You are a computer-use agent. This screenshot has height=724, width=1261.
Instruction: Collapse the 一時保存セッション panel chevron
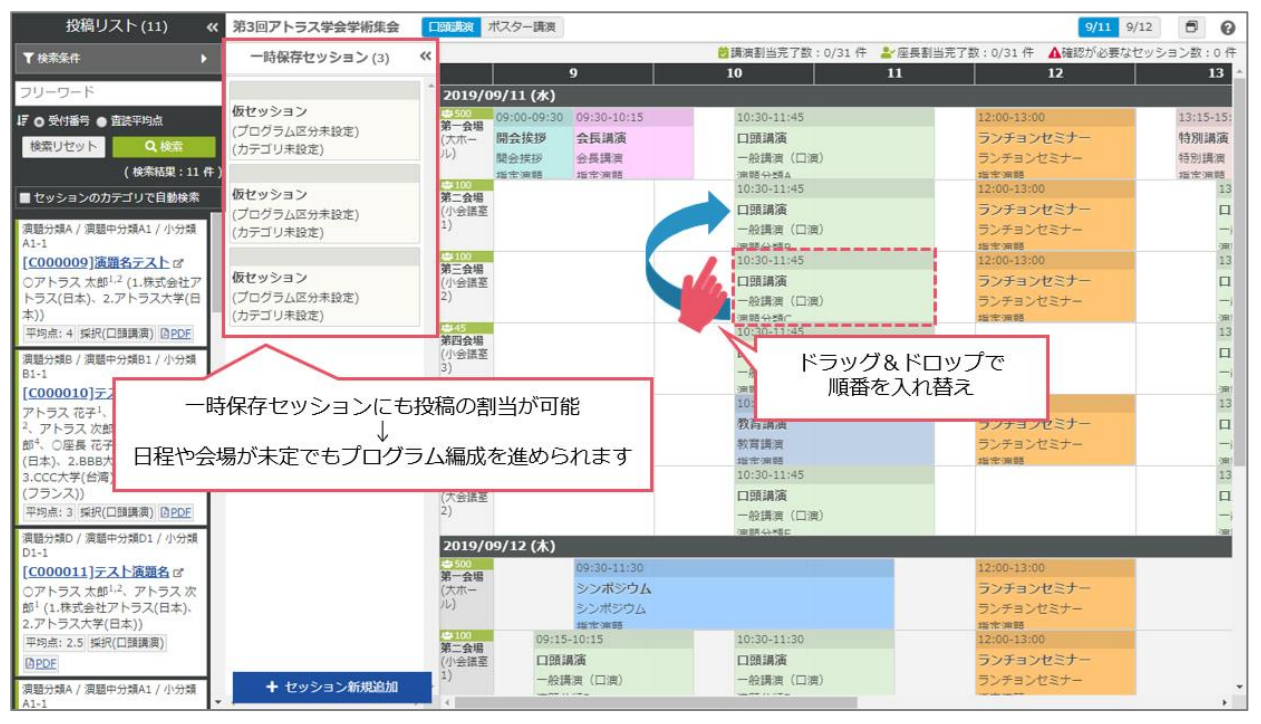pos(425,57)
